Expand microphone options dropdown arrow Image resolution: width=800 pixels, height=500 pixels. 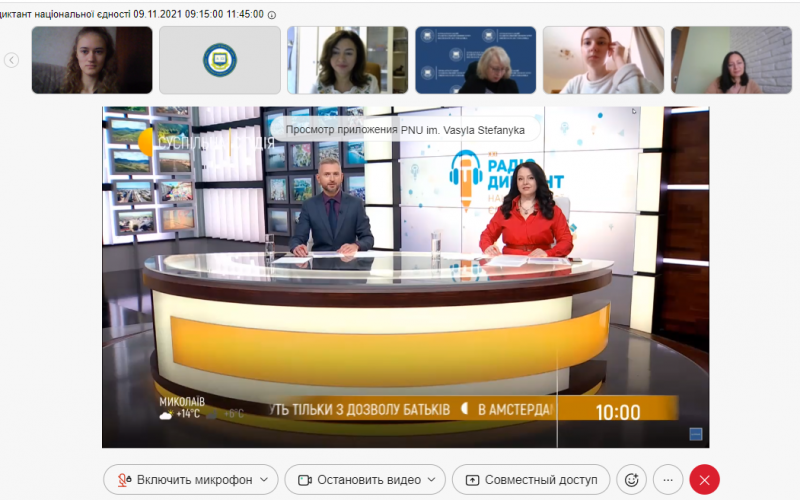pos(264,480)
